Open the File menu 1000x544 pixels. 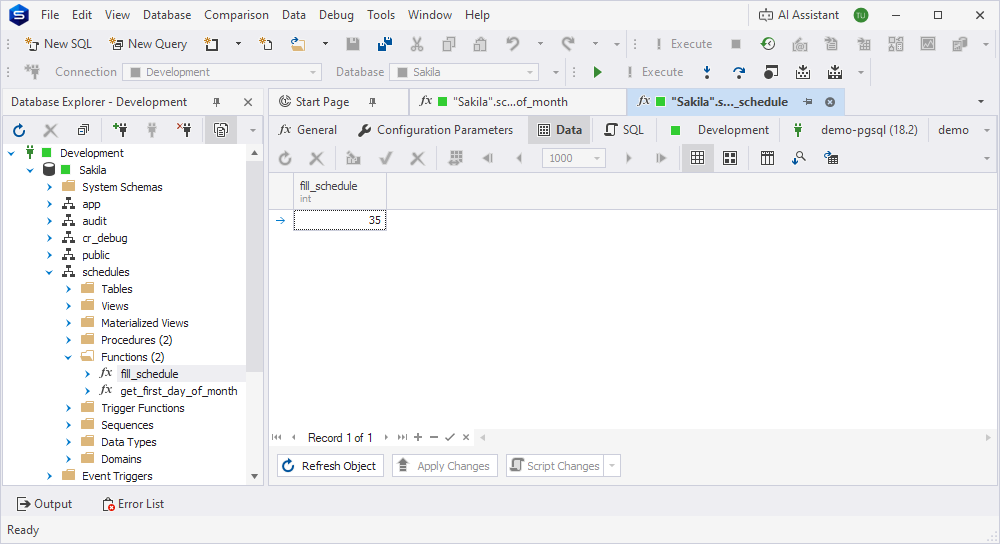(x=50, y=15)
